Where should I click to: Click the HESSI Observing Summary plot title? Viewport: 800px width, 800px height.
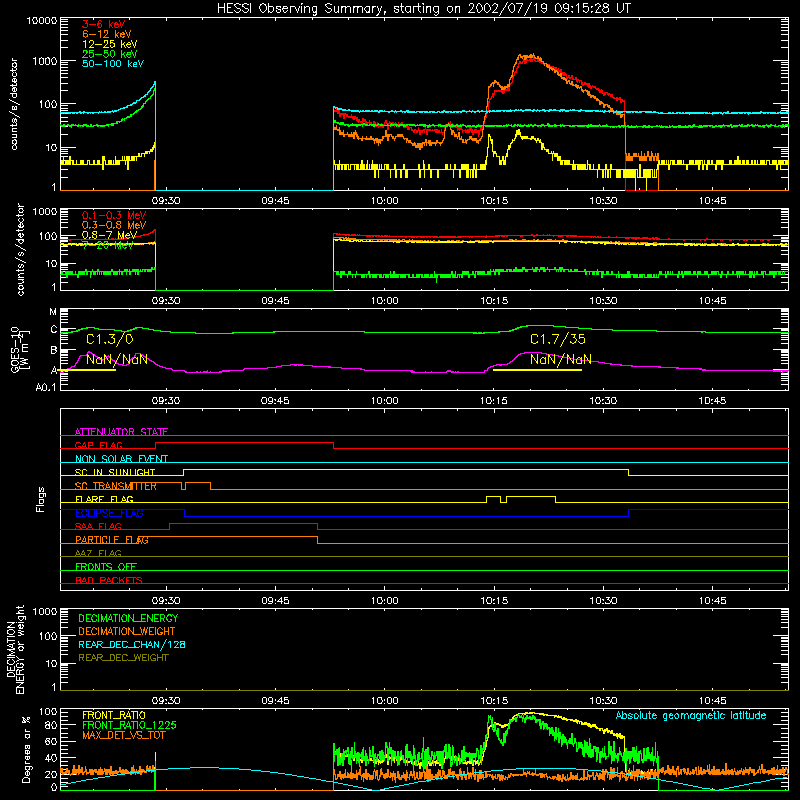423,9
